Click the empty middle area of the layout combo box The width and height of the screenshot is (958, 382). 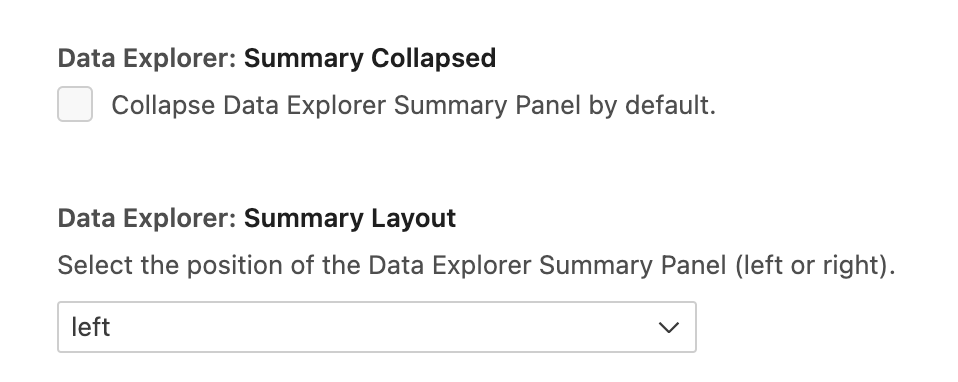click(379, 327)
